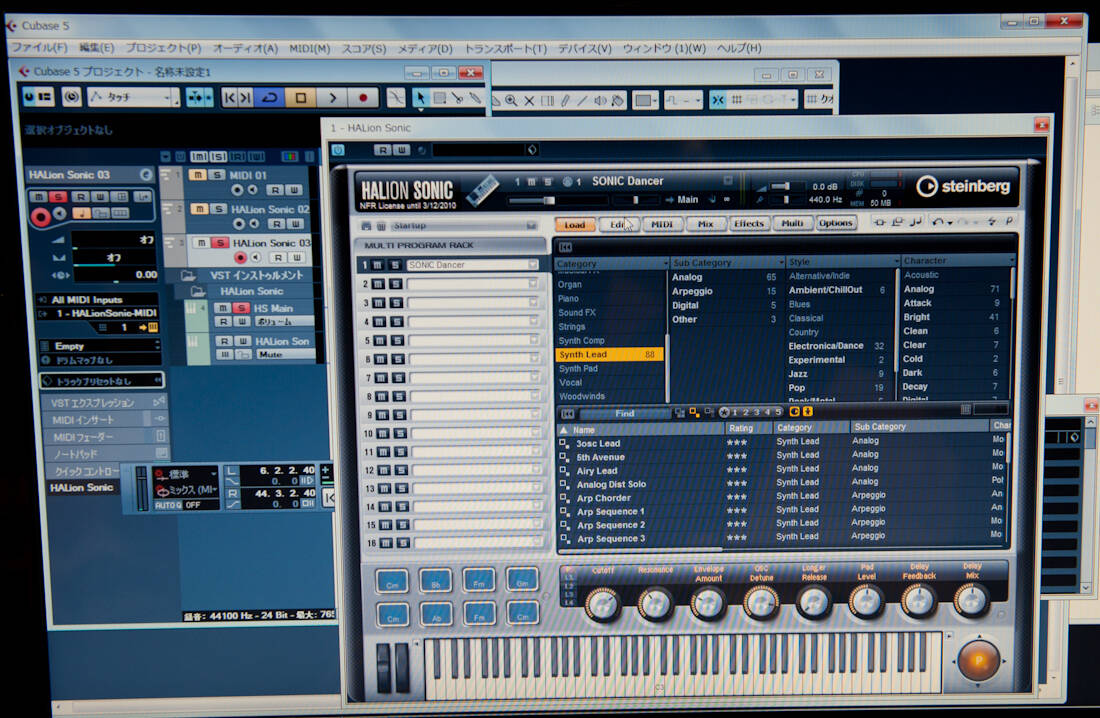Click the Load page button in HALion Sonic
1100x718 pixels.
[575, 225]
